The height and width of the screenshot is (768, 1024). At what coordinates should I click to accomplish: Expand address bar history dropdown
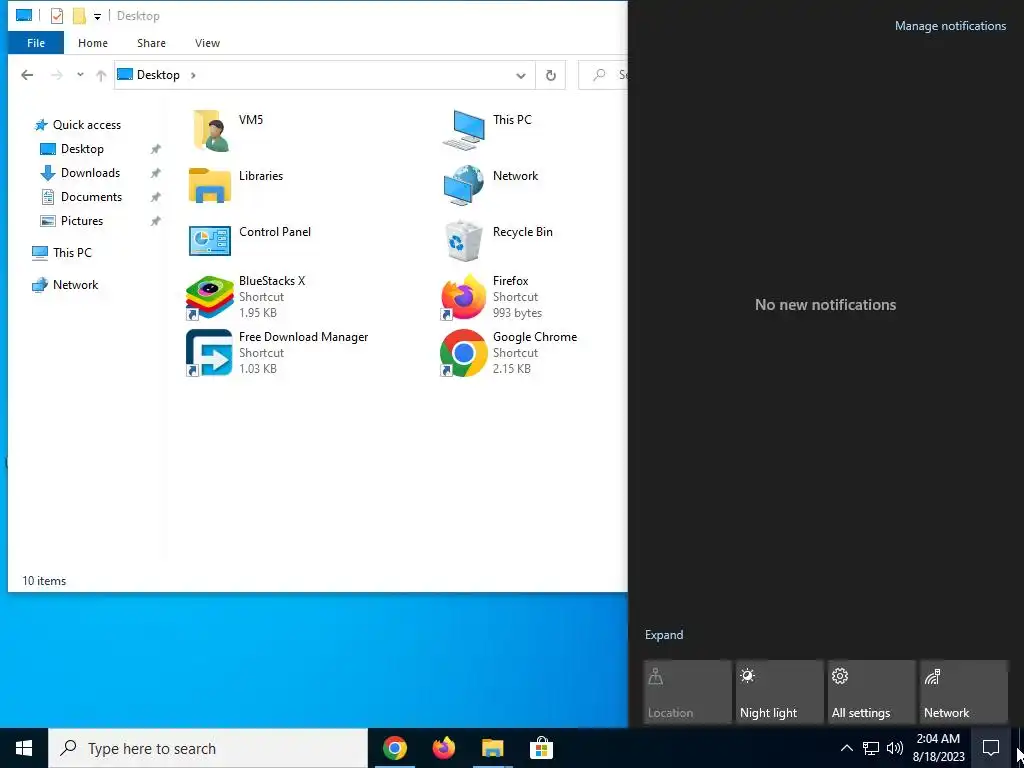pyautogui.click(x=520, y=76)
